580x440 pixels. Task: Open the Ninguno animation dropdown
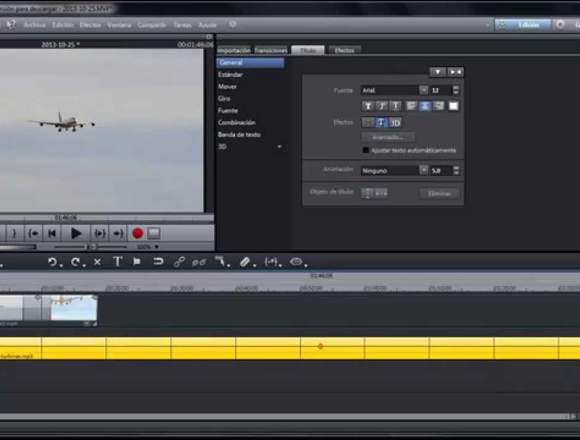pyautogui.click(x=424, y=170)
